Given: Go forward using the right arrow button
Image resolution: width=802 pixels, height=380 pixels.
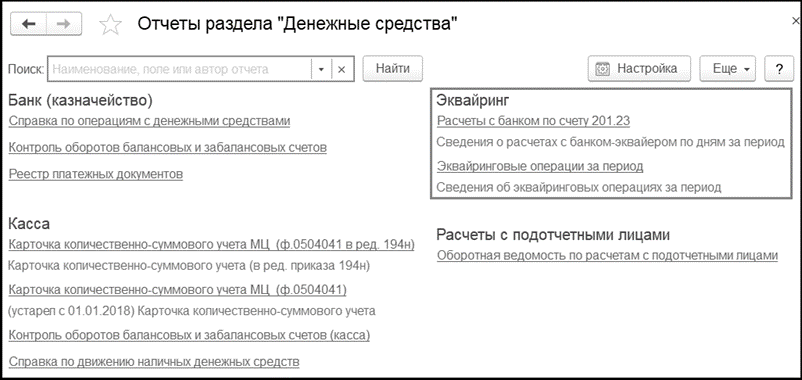Looking at the screenshot, I should tap(64, 24).
